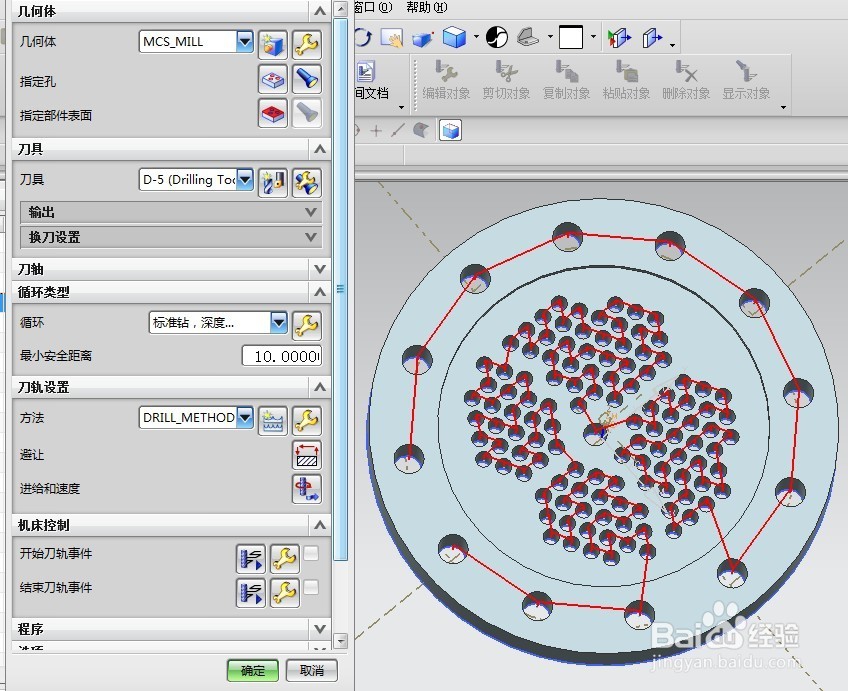This screenshot has height=691, width=848.
Task: Click the dialog scrollbar down arrow
Action: pos(340,641)
